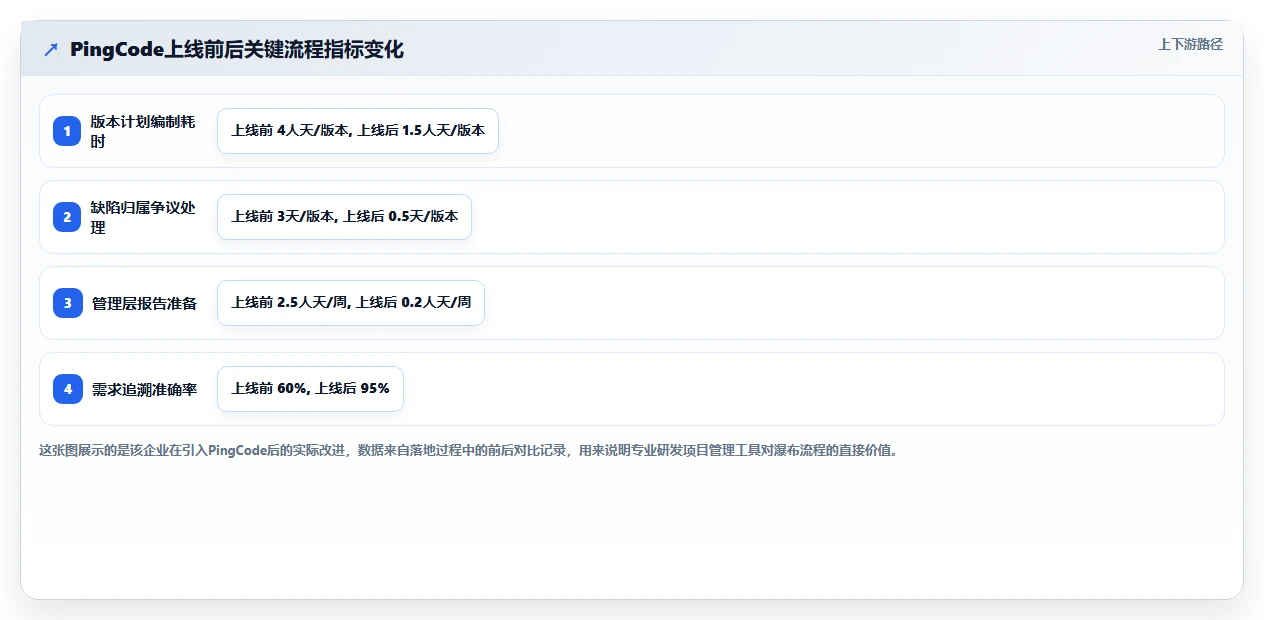This screenshot has width=1264, height=620.
Task: Click the 版本计划编制耗时 label
Action: [x=144, y=131]
